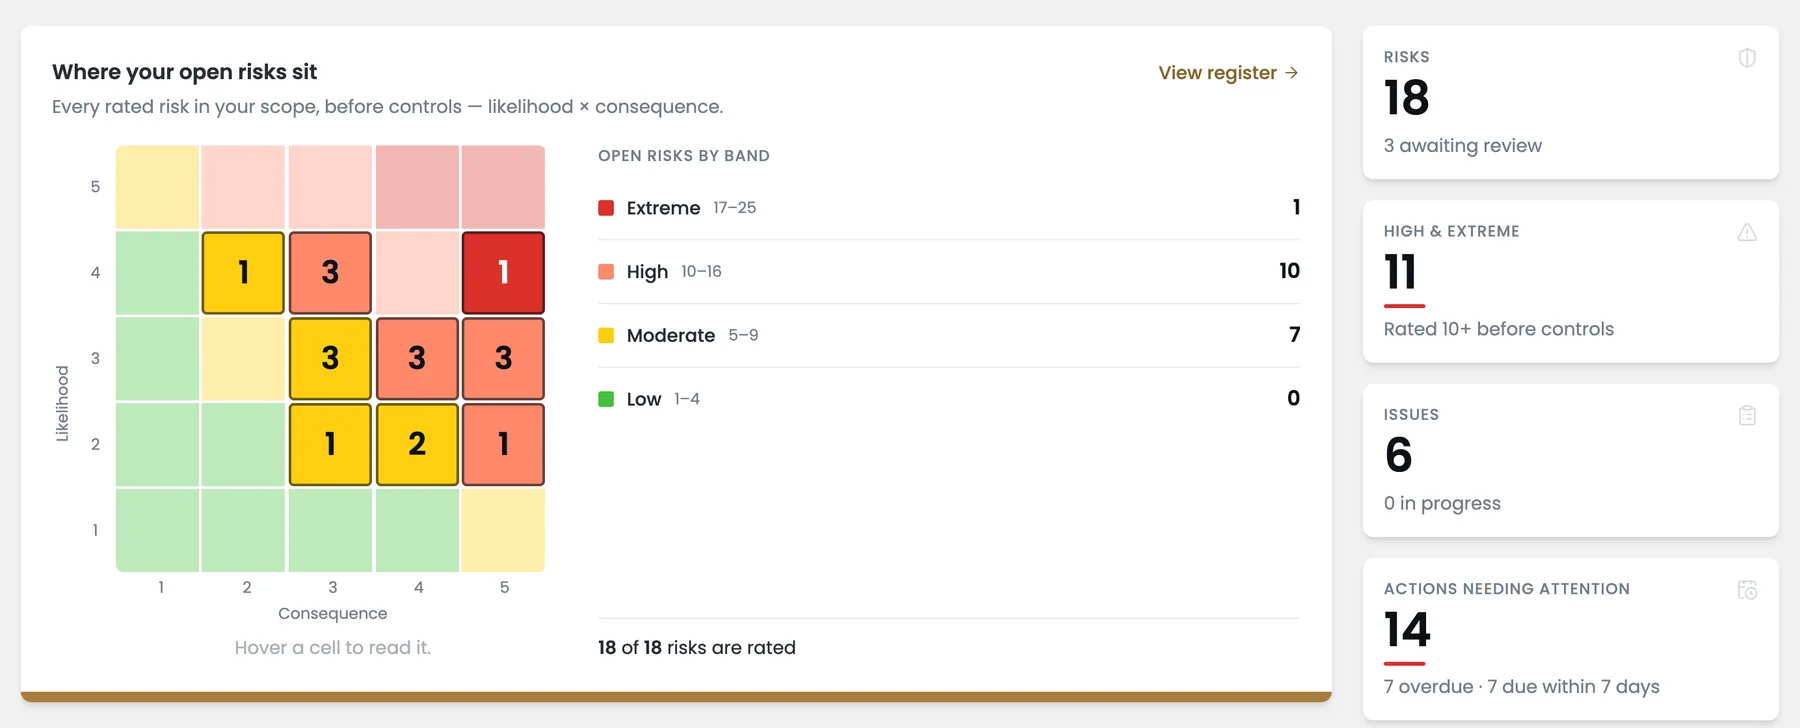Image resolution: width=1800 pixels, height=728 pixels.
Task: Select the red Extreme cell showing 1
Action: click(x=503, y=273)
